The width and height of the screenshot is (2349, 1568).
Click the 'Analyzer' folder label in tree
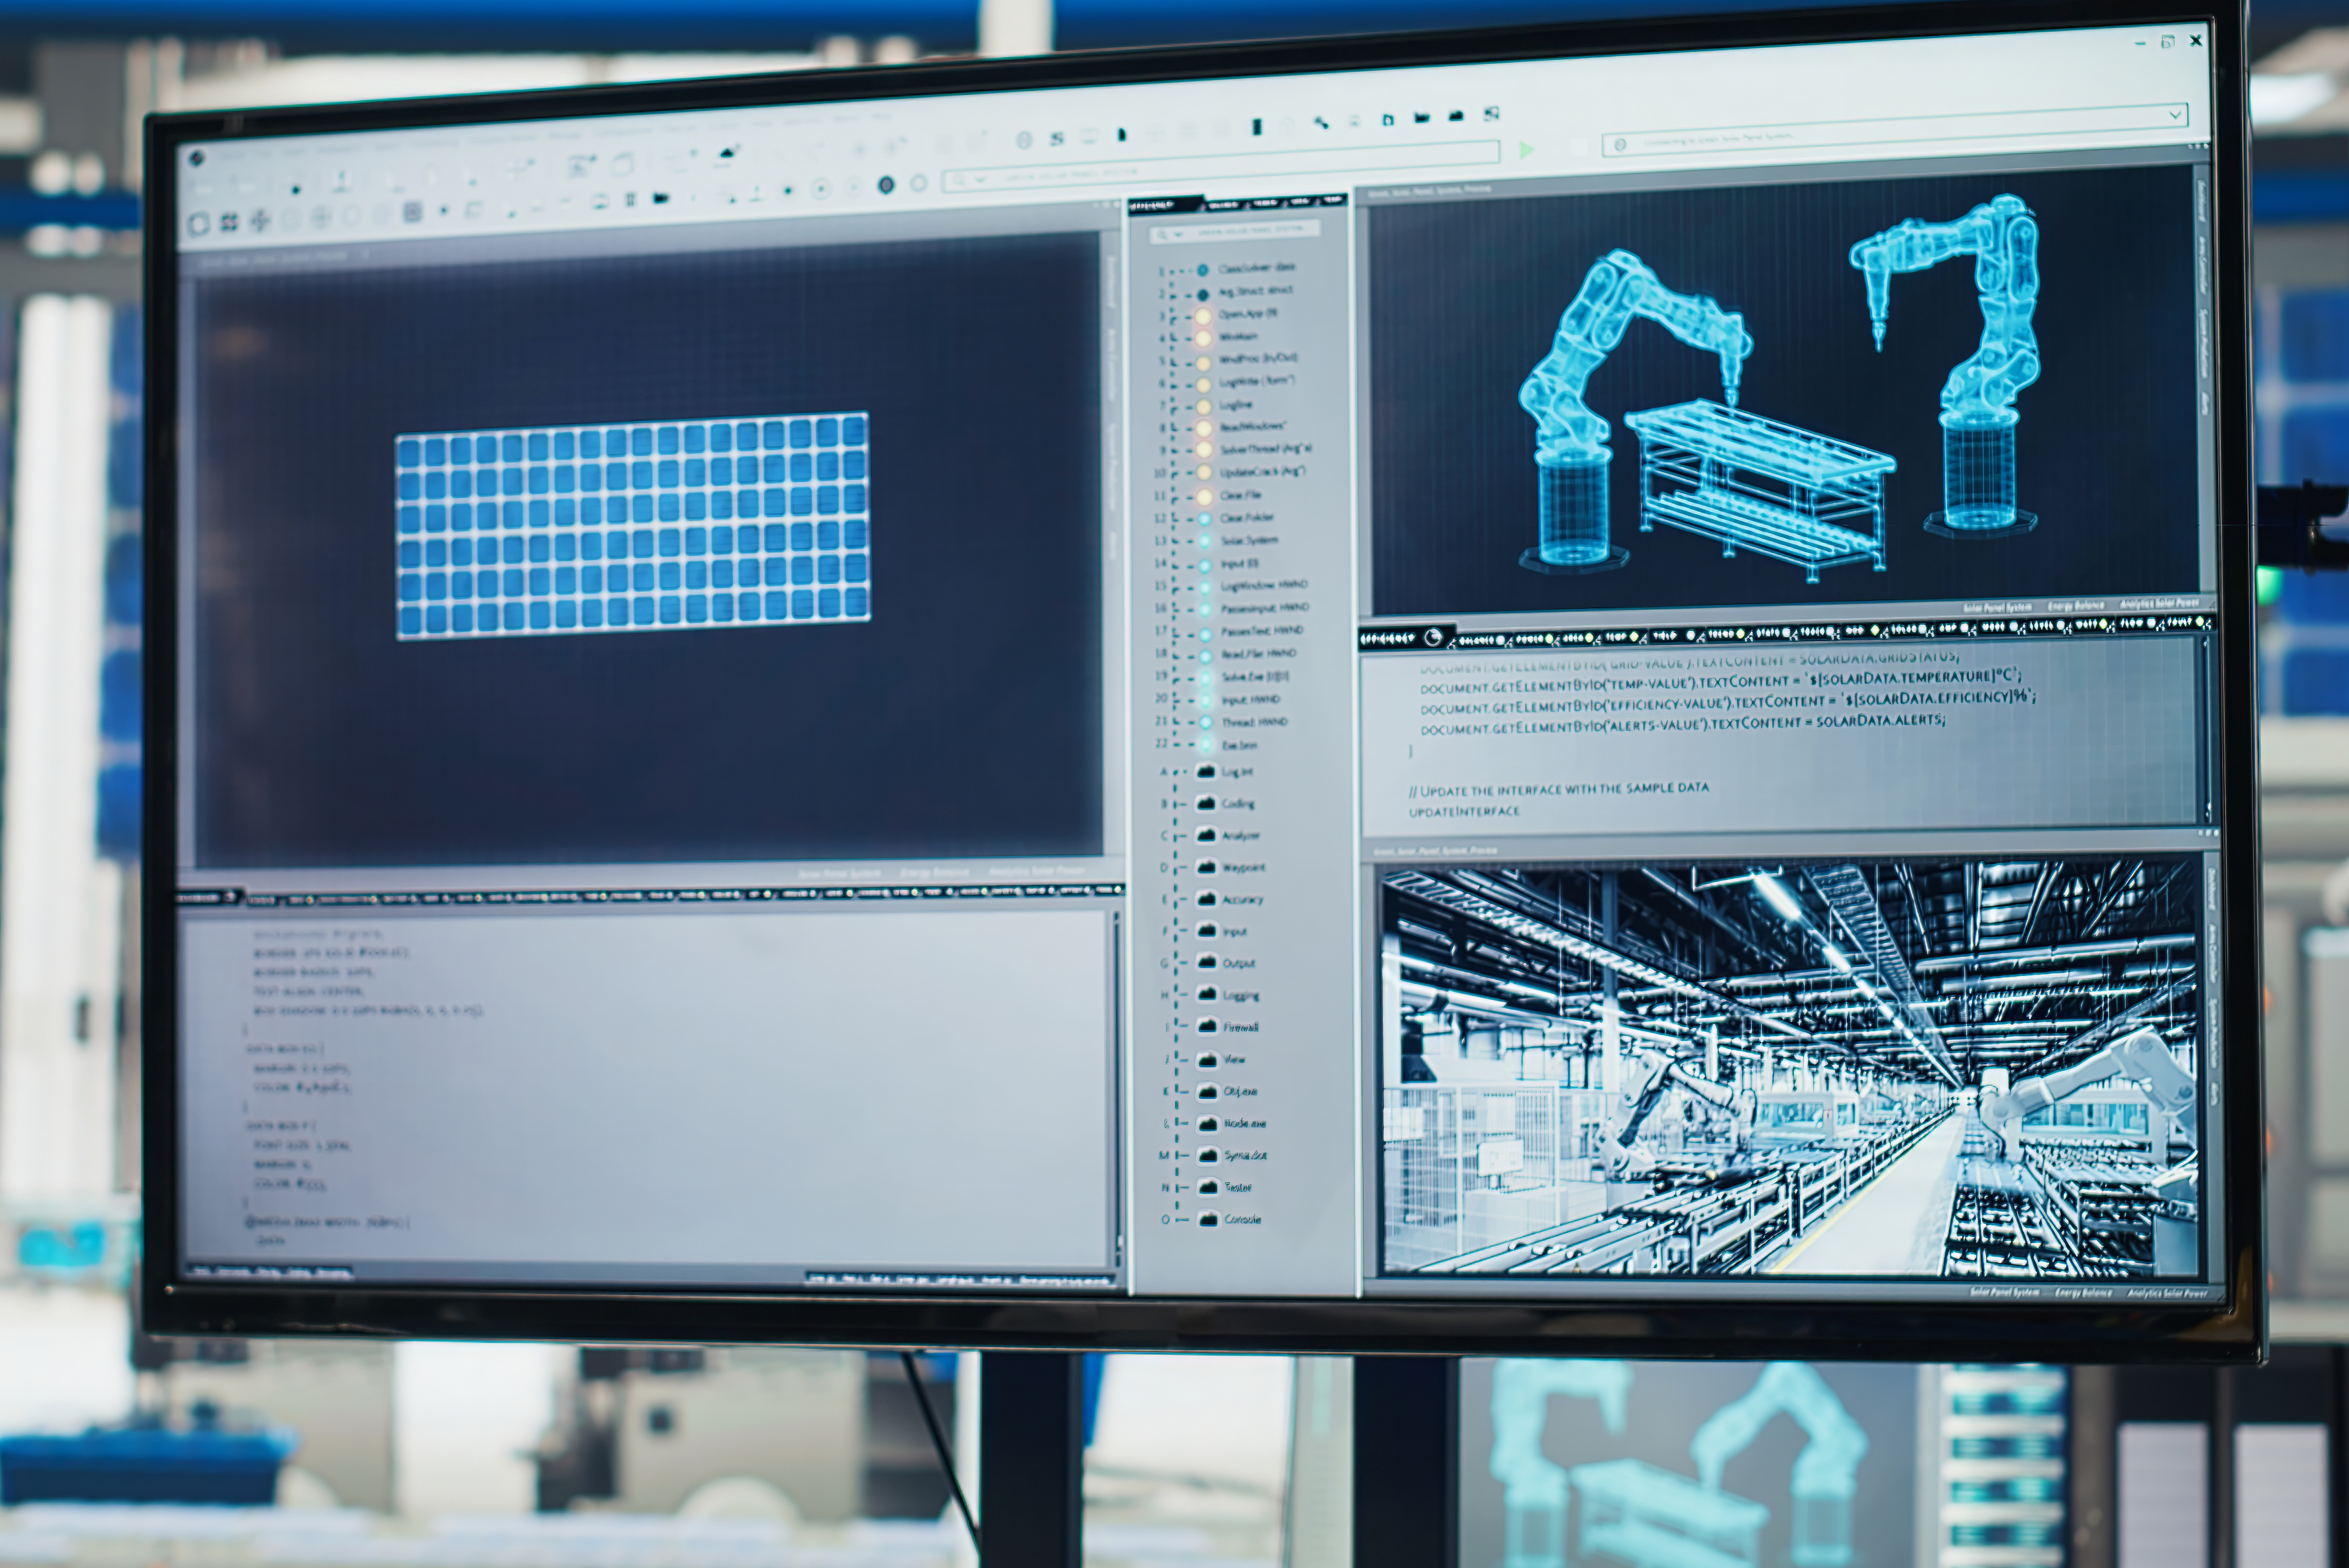click(1241, 835)
